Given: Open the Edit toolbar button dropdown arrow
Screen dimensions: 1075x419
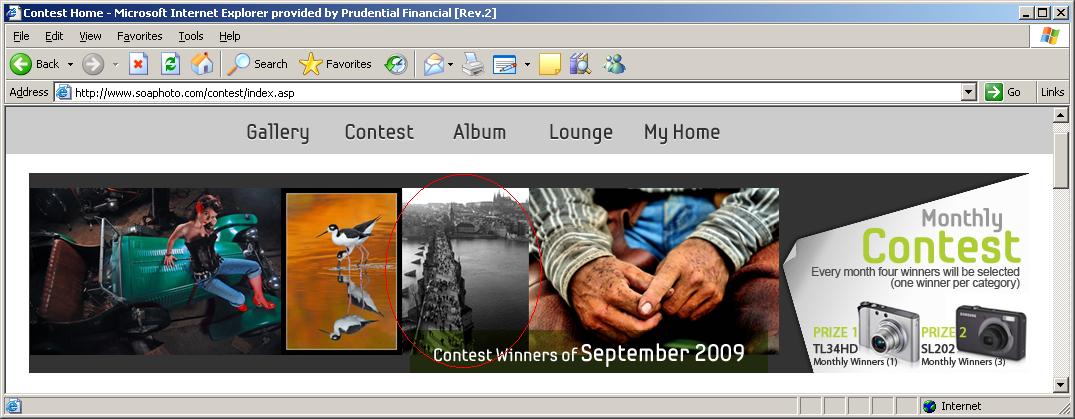Looking at the screenshot, I should (527, 64).
